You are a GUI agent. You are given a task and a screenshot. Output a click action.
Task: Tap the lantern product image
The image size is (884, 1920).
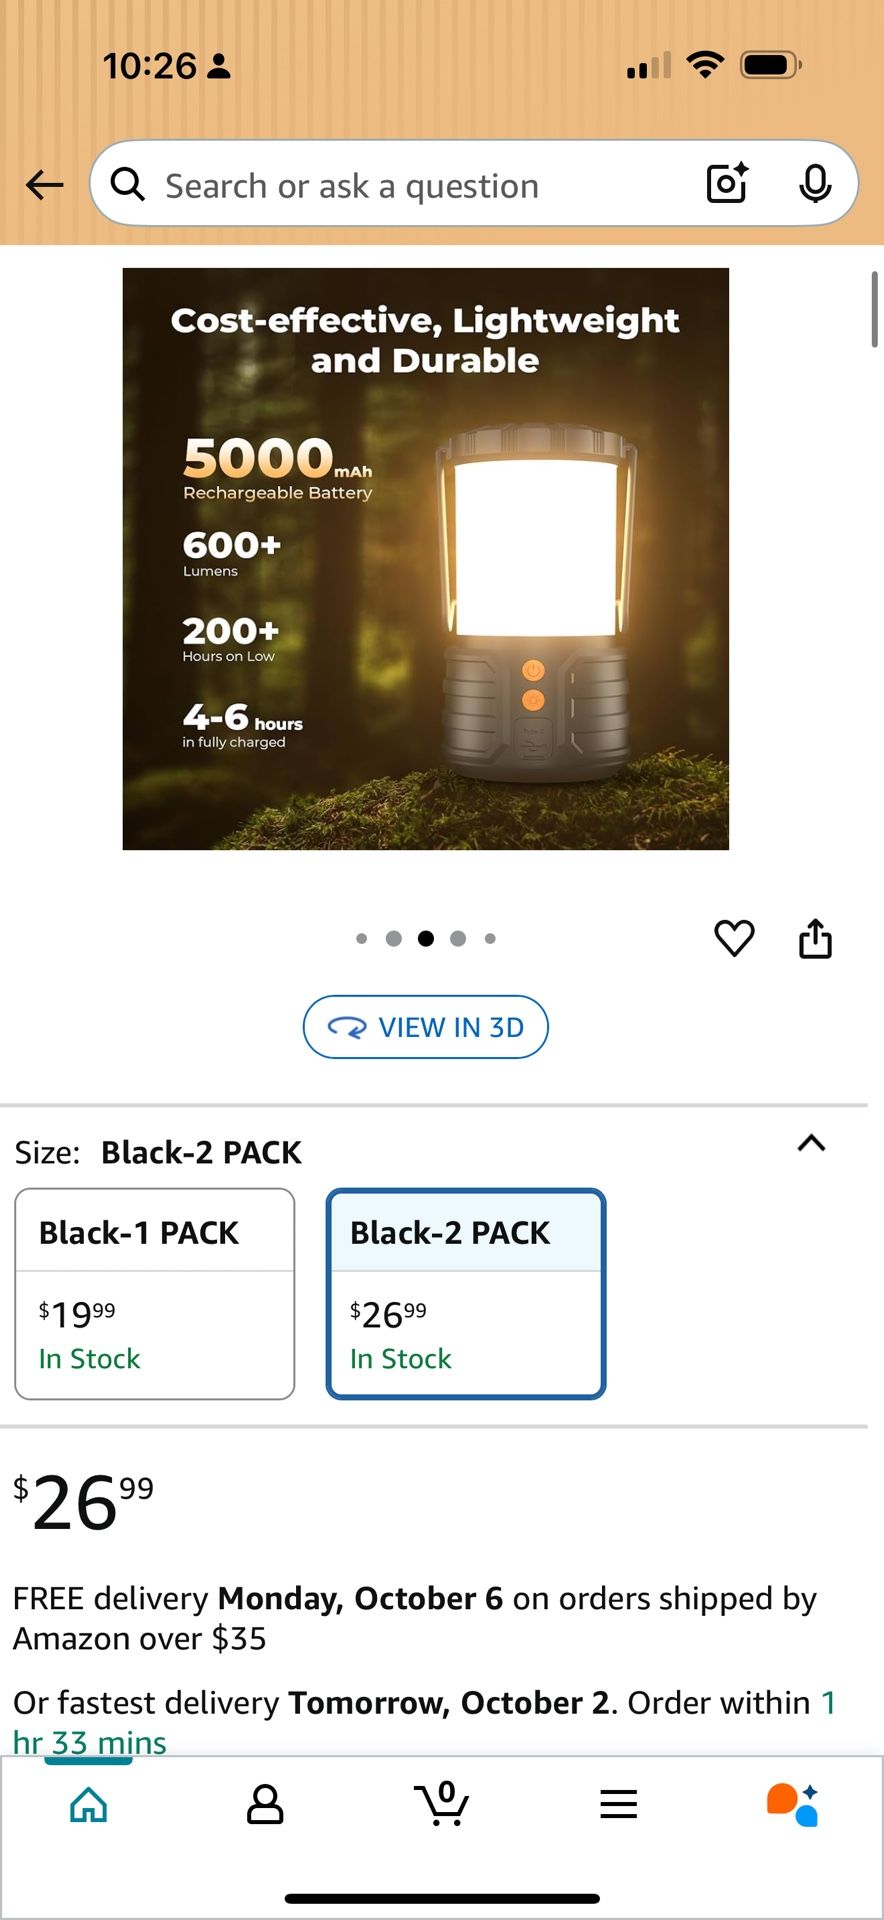pyautogui.click(x=426, y=559)
